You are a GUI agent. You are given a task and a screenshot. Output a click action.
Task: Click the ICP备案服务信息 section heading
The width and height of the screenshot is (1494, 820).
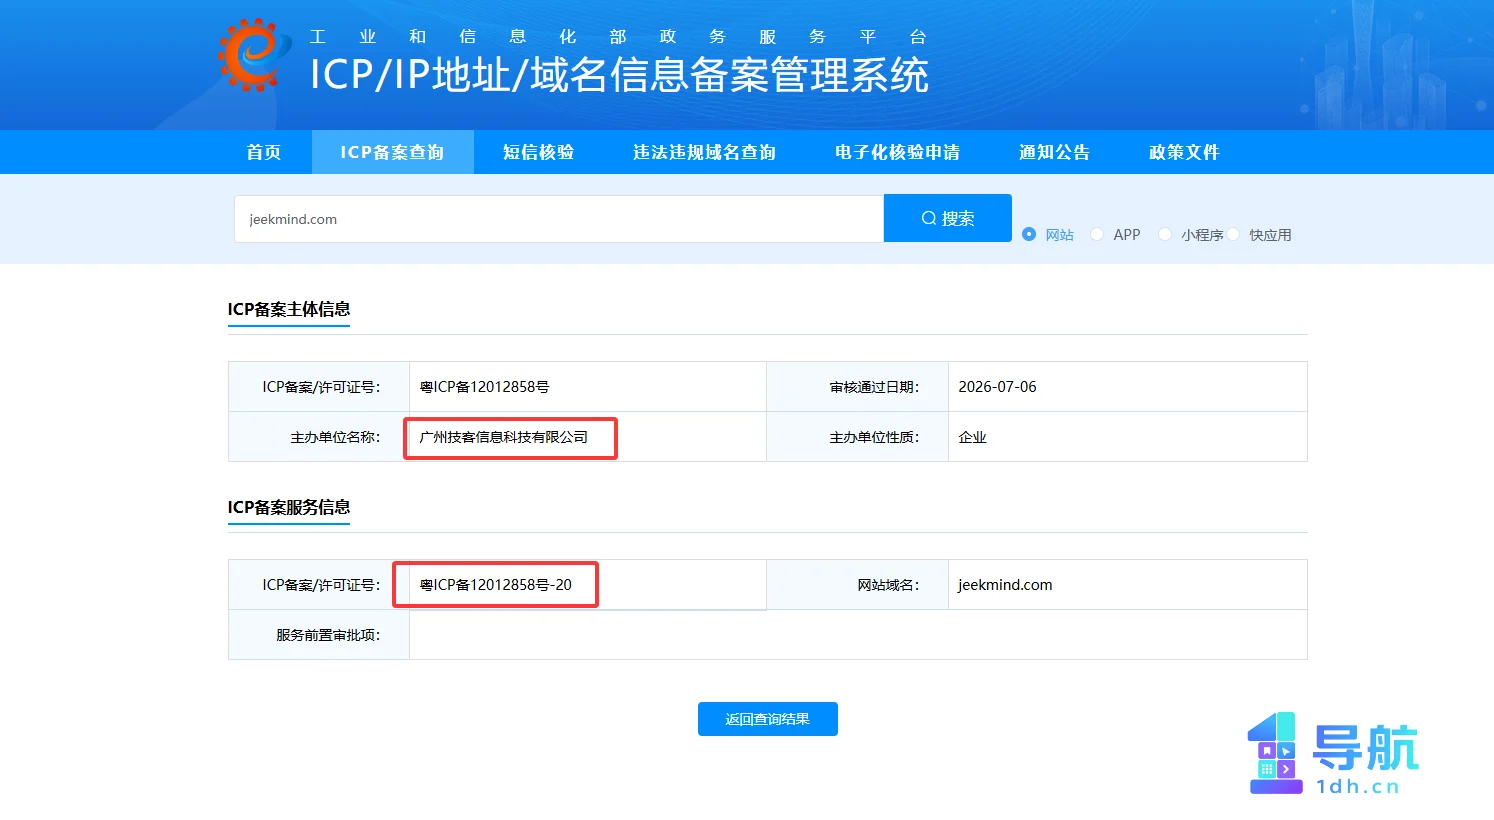289,507
